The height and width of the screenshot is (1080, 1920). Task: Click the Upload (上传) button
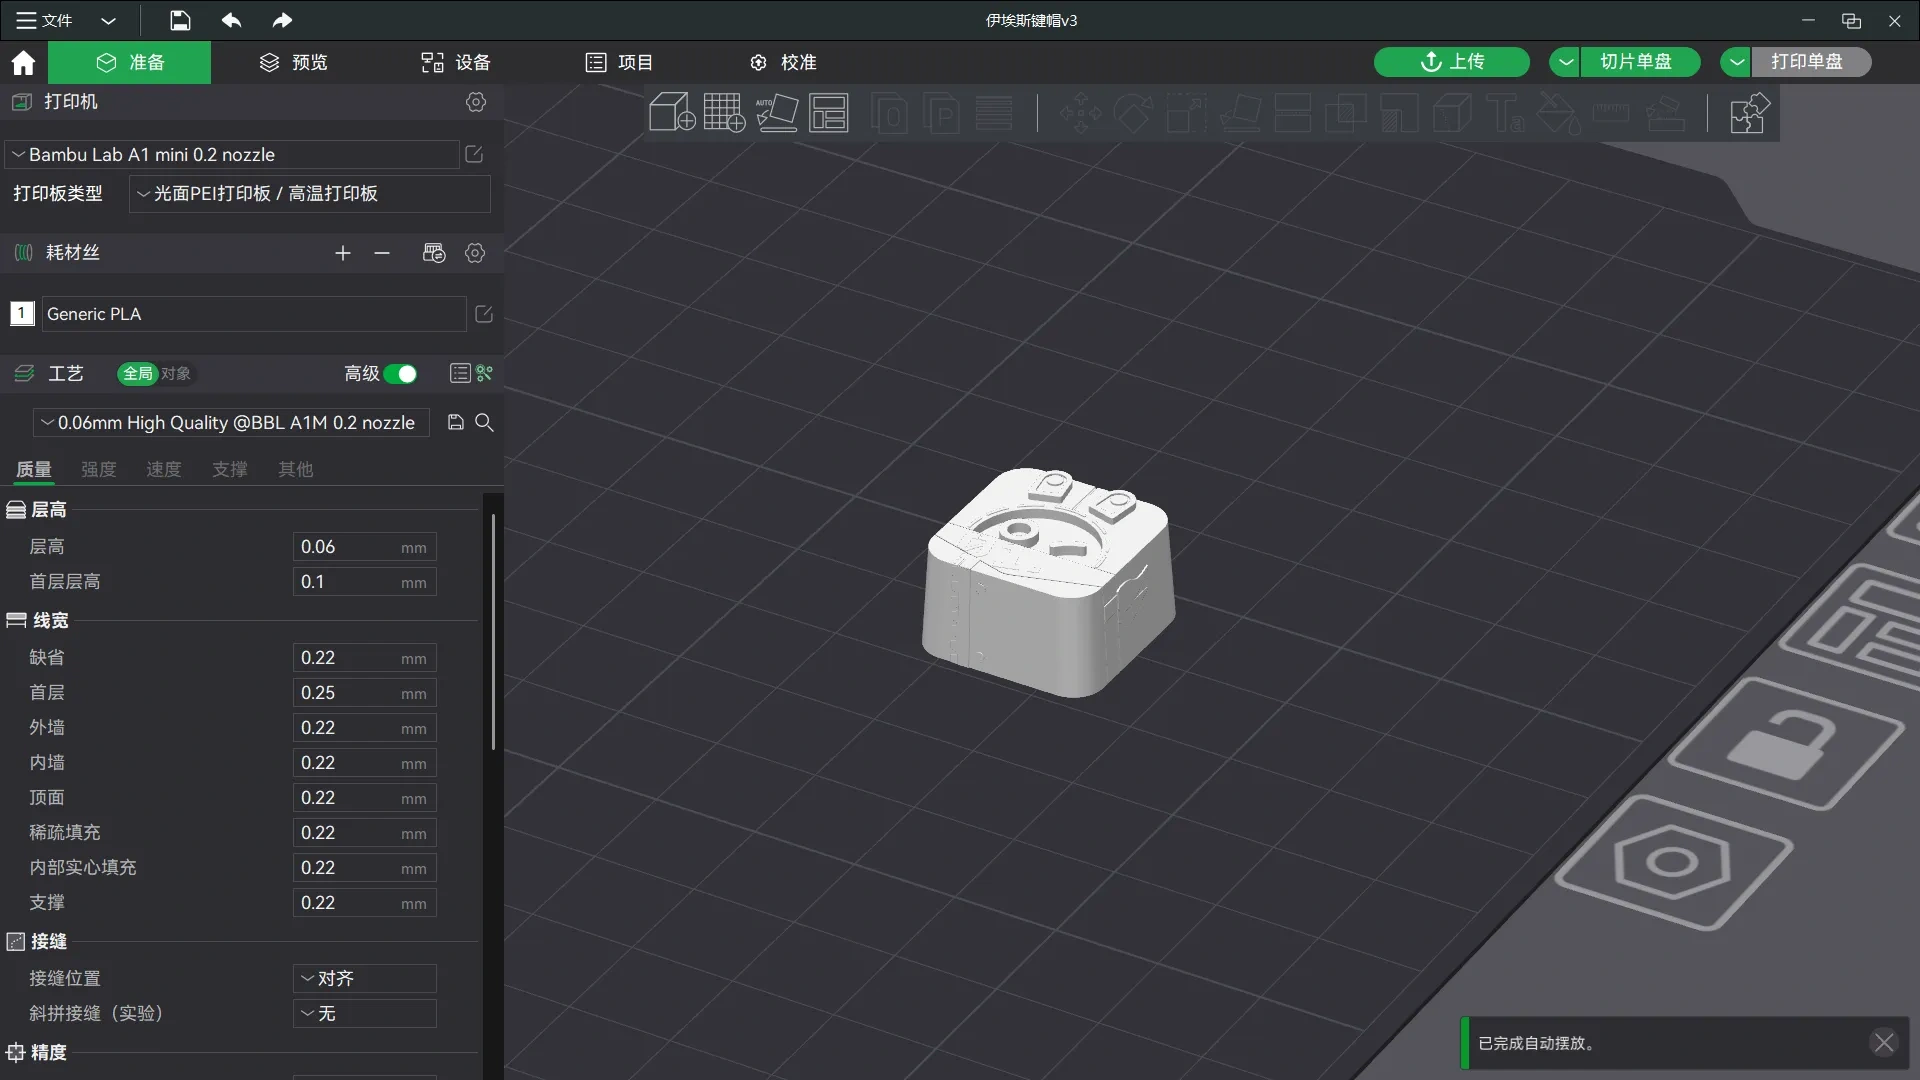[1452, 62]
